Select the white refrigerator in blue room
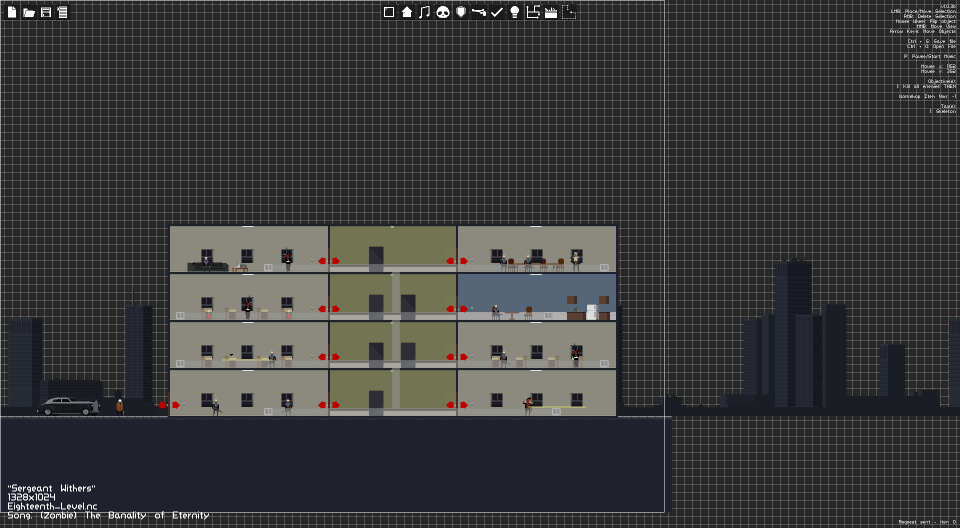This screenshot has height=528, width=960. (591, 312)
